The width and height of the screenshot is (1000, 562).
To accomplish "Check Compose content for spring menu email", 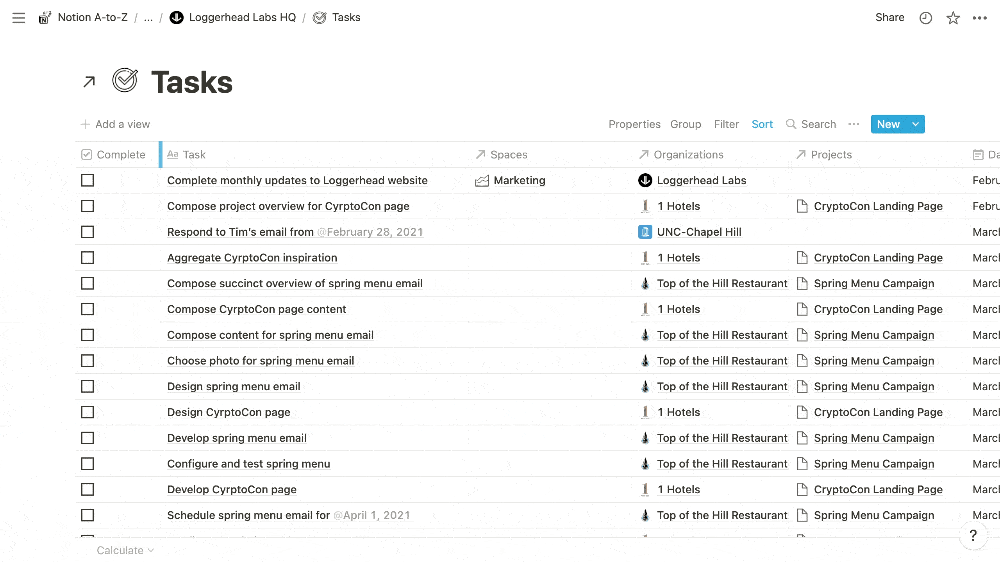I will click(x=87, y=335).
